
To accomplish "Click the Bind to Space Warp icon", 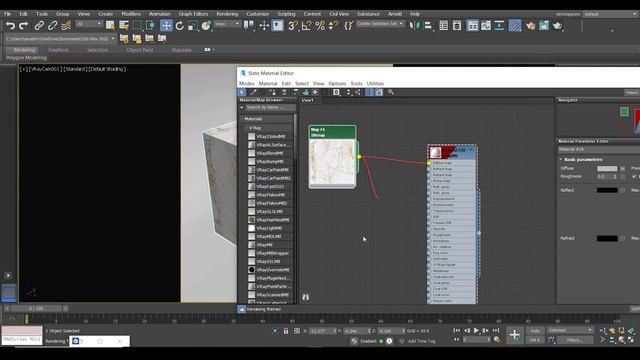I will 66,26.
